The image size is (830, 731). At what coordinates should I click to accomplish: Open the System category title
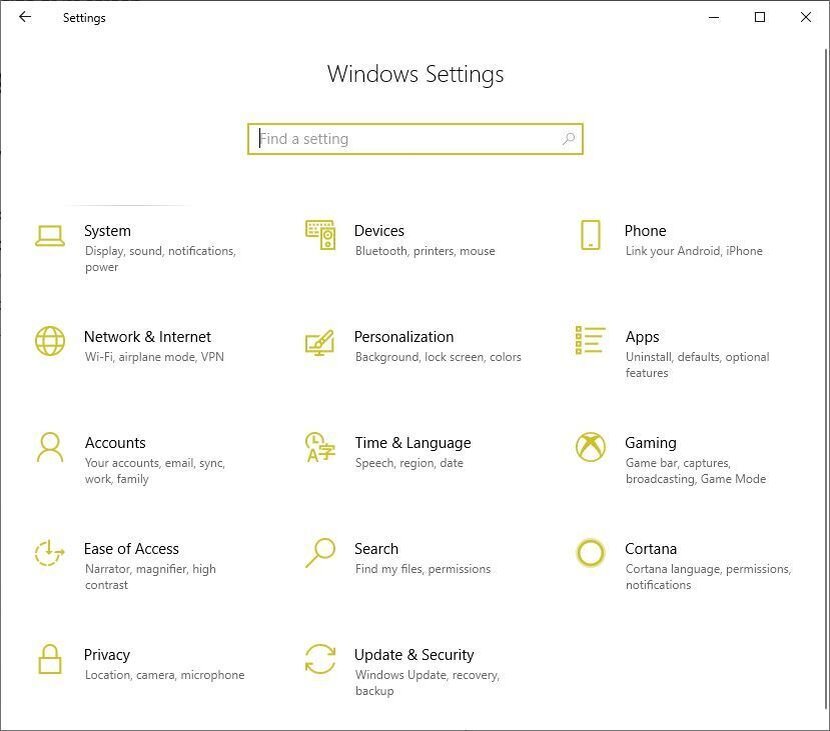(107, 231)
